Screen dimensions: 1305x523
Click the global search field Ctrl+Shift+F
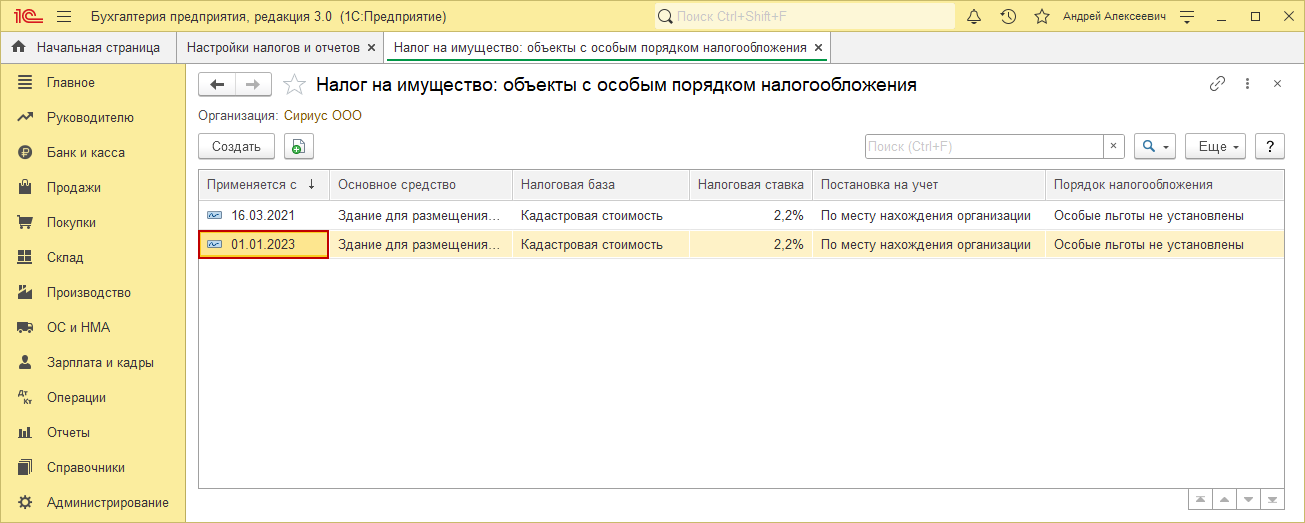coord(805,16)
